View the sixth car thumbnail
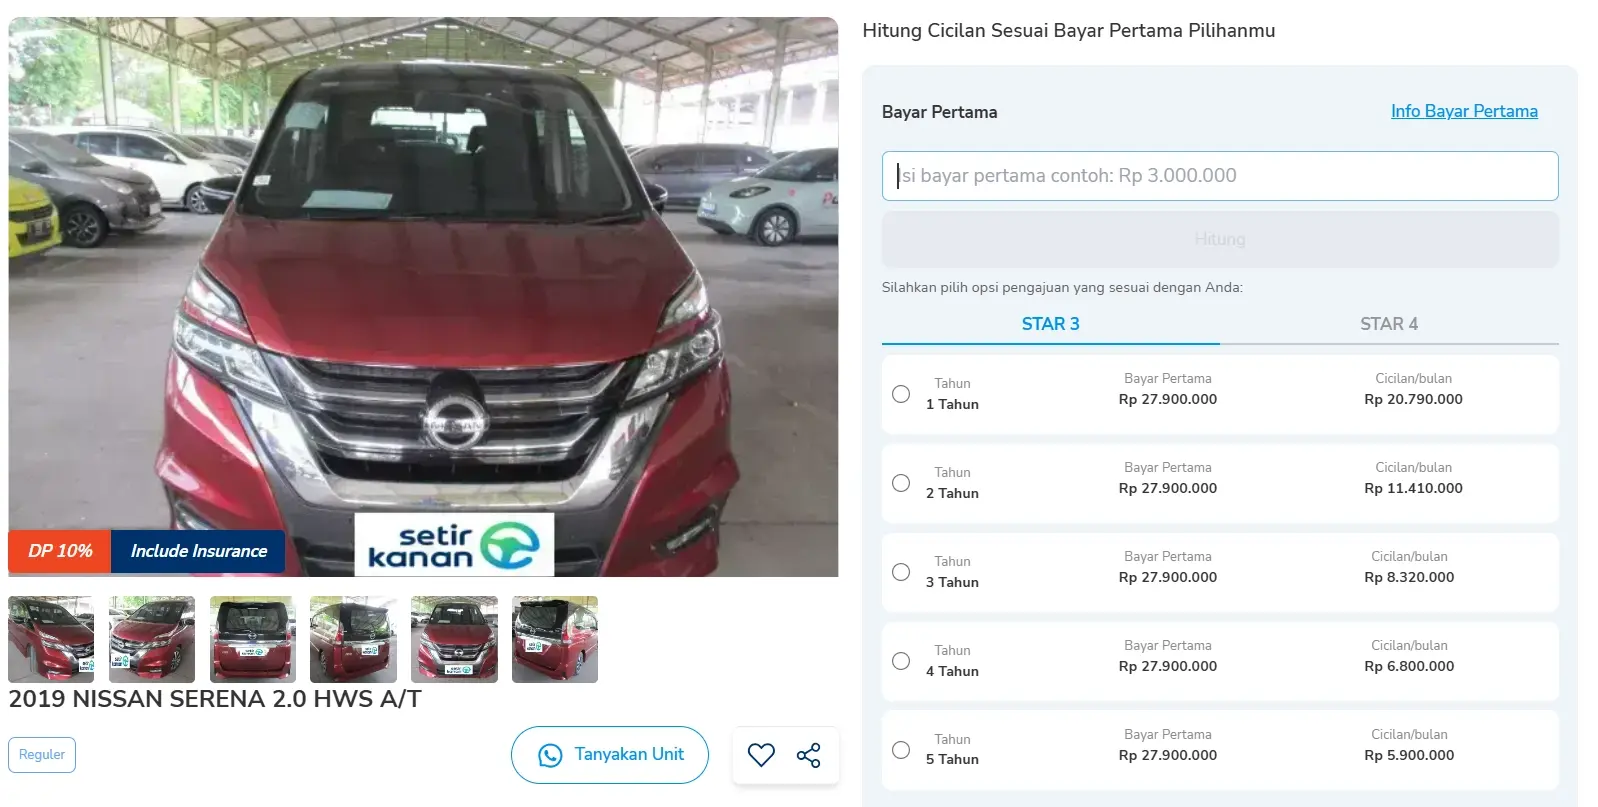The height and width of the screenshot is (807, 1598). pyautogui.click(x=555, y=639)
